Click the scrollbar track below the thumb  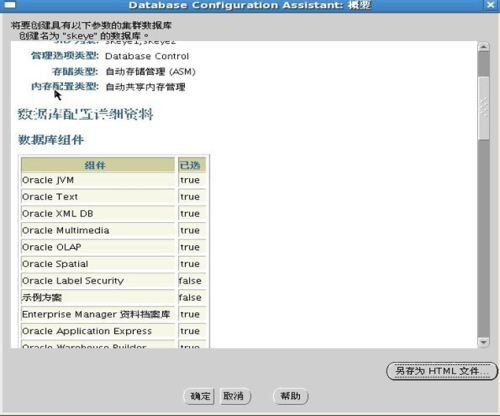[483, 238]
